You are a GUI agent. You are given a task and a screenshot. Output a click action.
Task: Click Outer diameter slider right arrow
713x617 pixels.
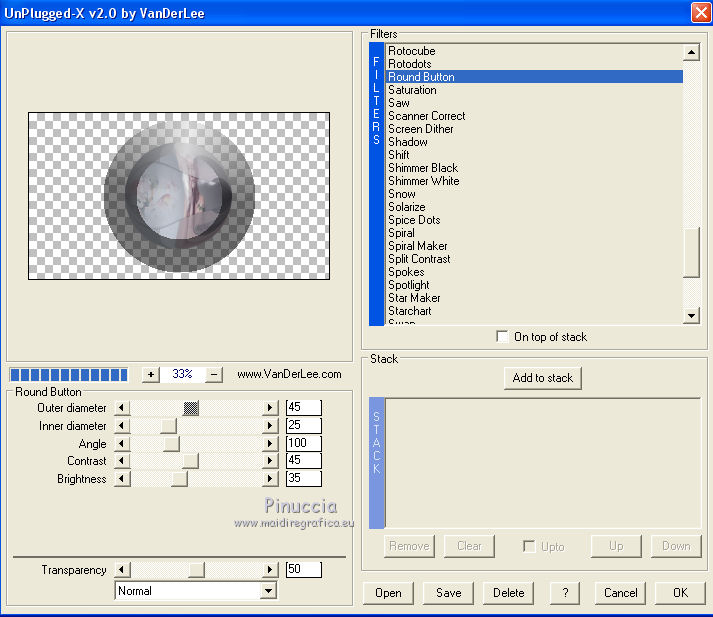(x=270, y=408)
